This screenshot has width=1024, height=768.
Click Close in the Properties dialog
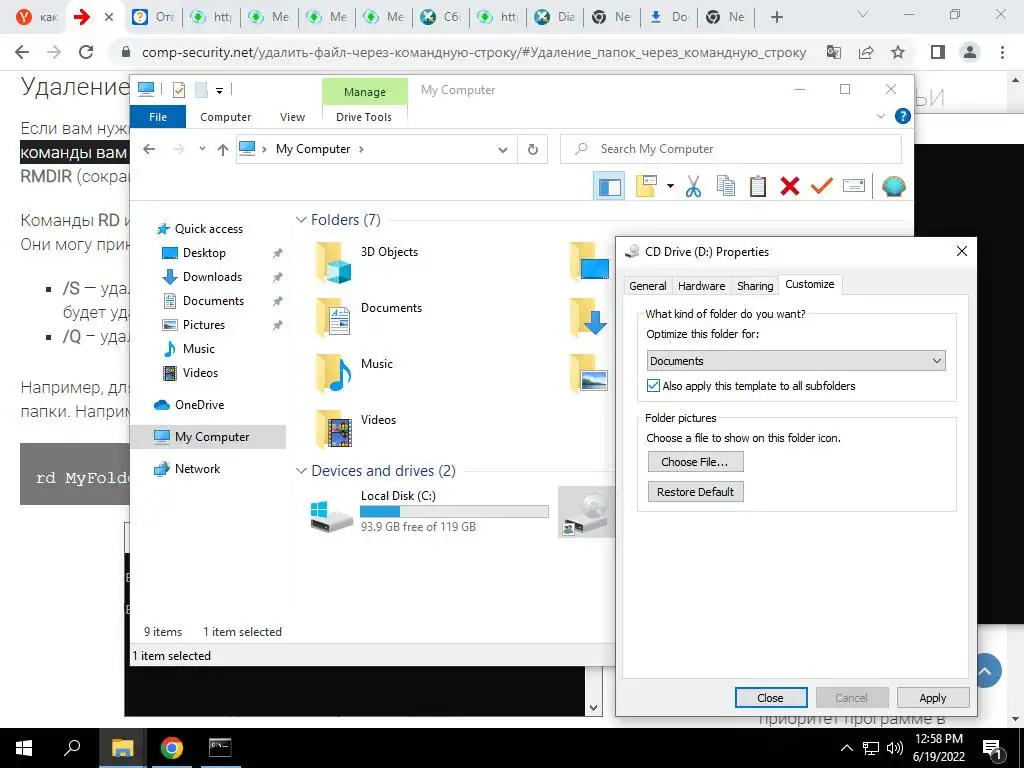[771, 698]
